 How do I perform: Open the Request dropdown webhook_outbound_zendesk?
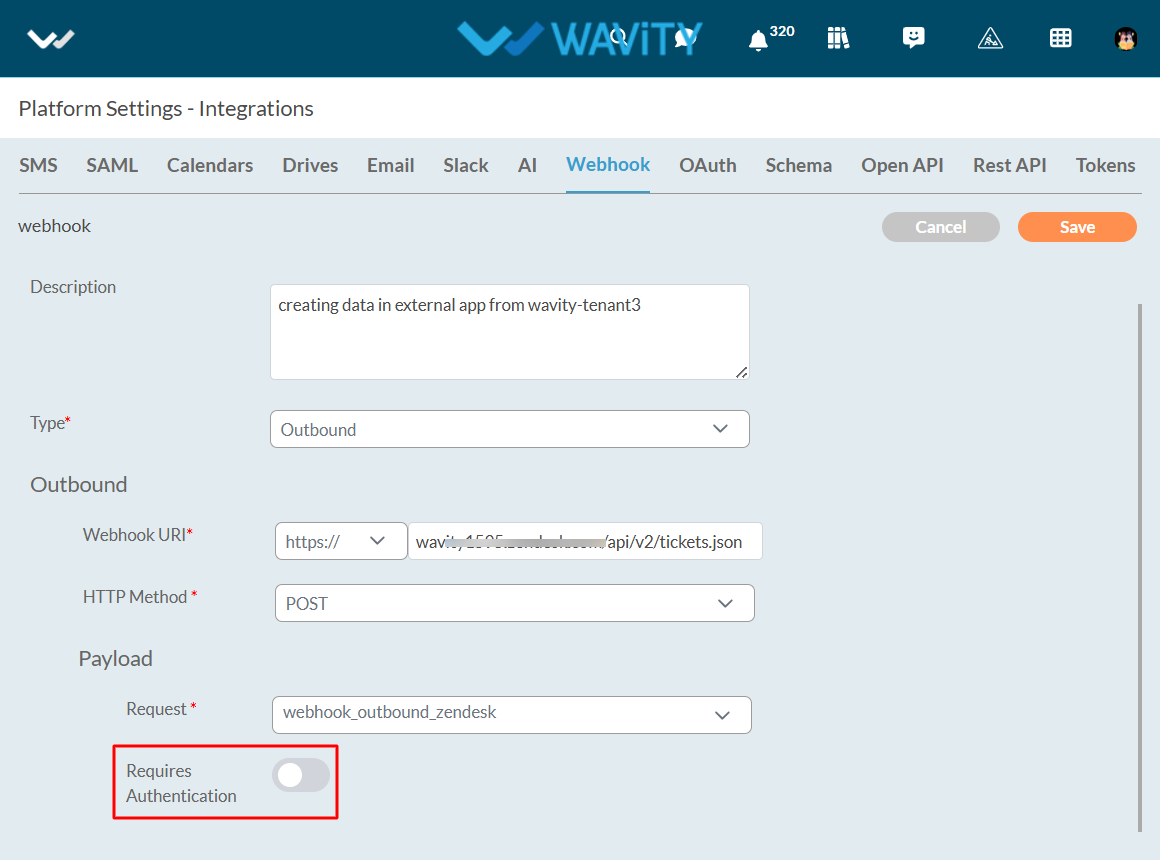pyautogui.click(x=512, y=715)
